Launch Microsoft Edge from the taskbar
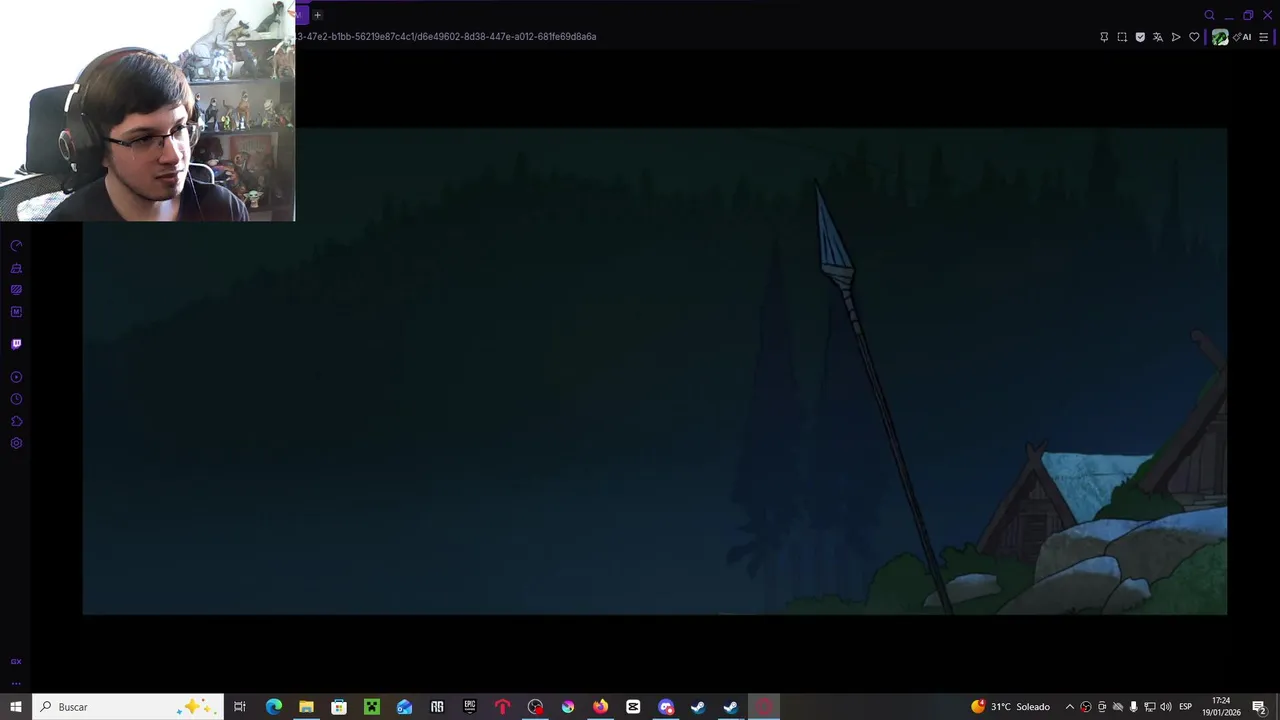 click(x=273, y=707)
